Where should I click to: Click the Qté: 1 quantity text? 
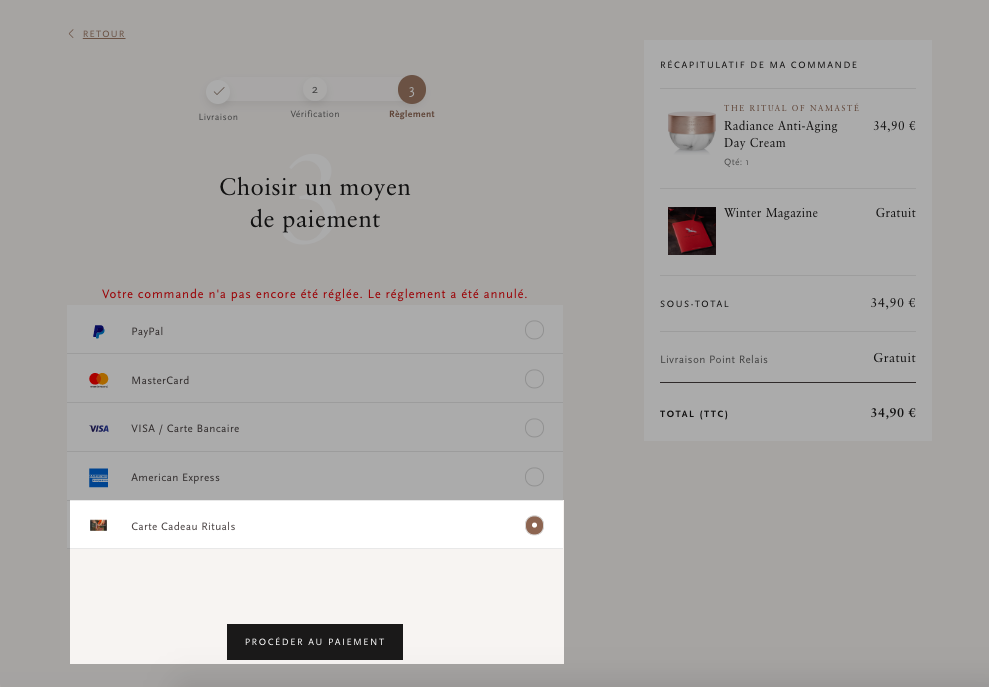click(736, 162)
